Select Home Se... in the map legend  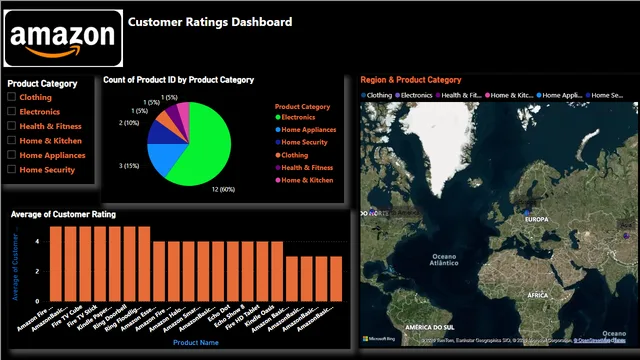pos(604,95)
